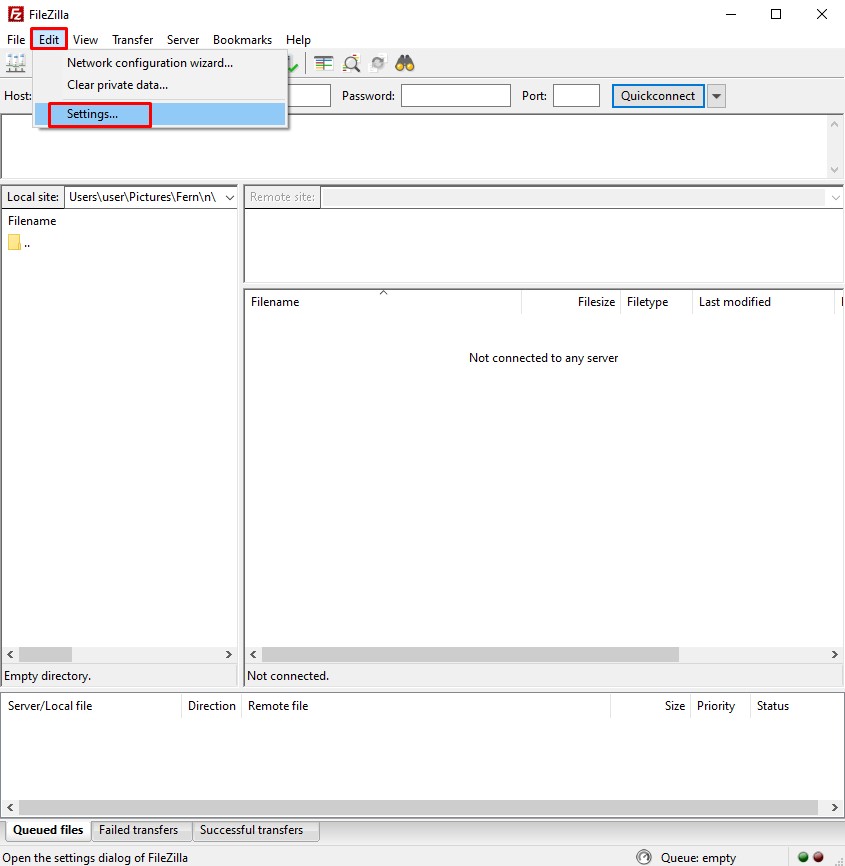The image size is (845, 866).
Task: Click the Quickconnect button
Action: [658, 96]
